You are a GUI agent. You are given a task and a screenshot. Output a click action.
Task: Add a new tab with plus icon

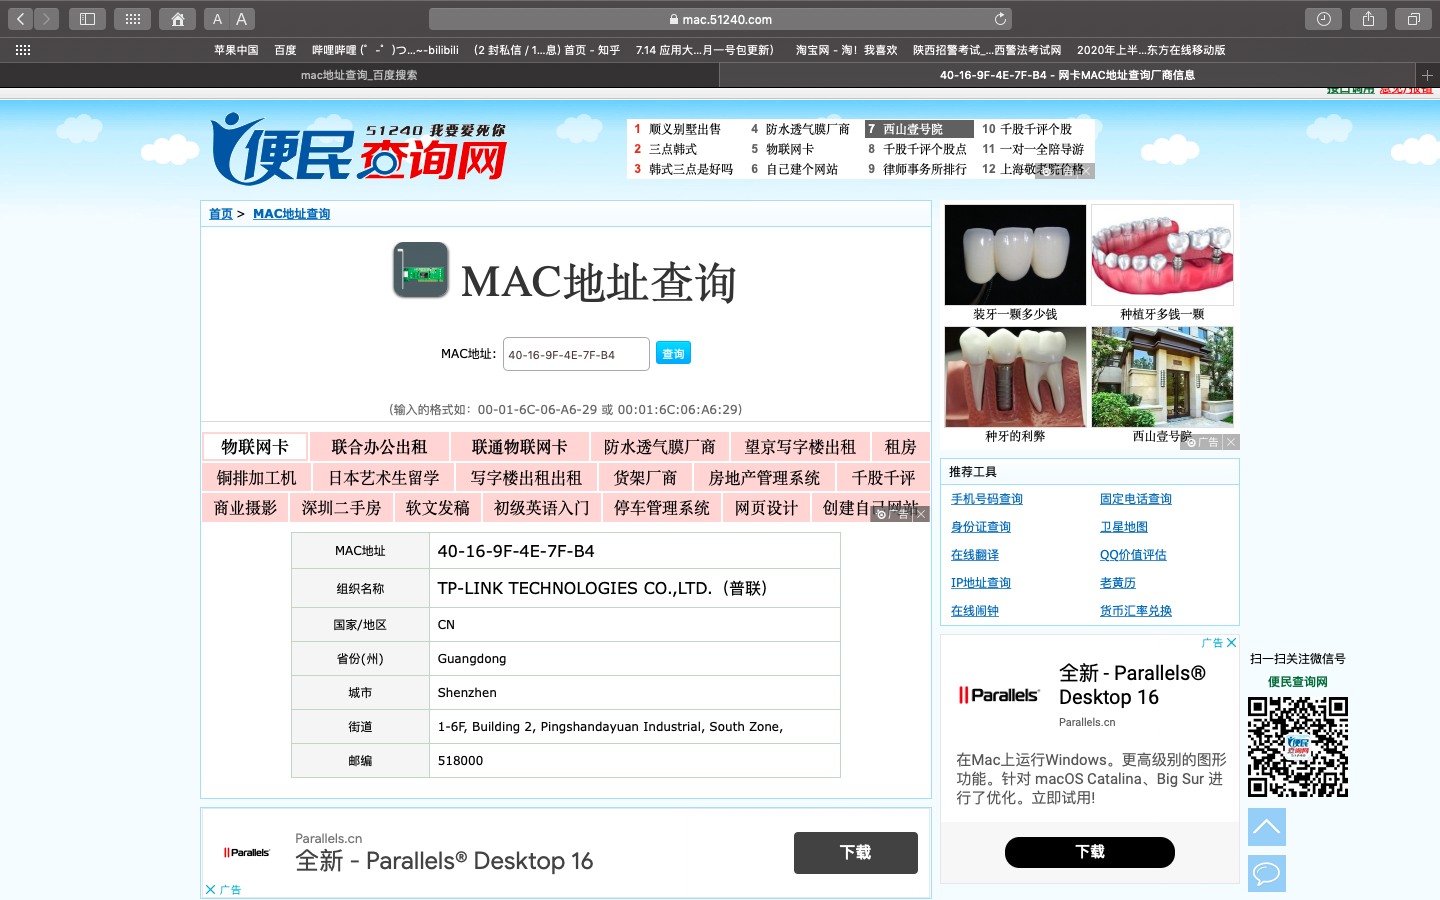[x=1427, y=75]
